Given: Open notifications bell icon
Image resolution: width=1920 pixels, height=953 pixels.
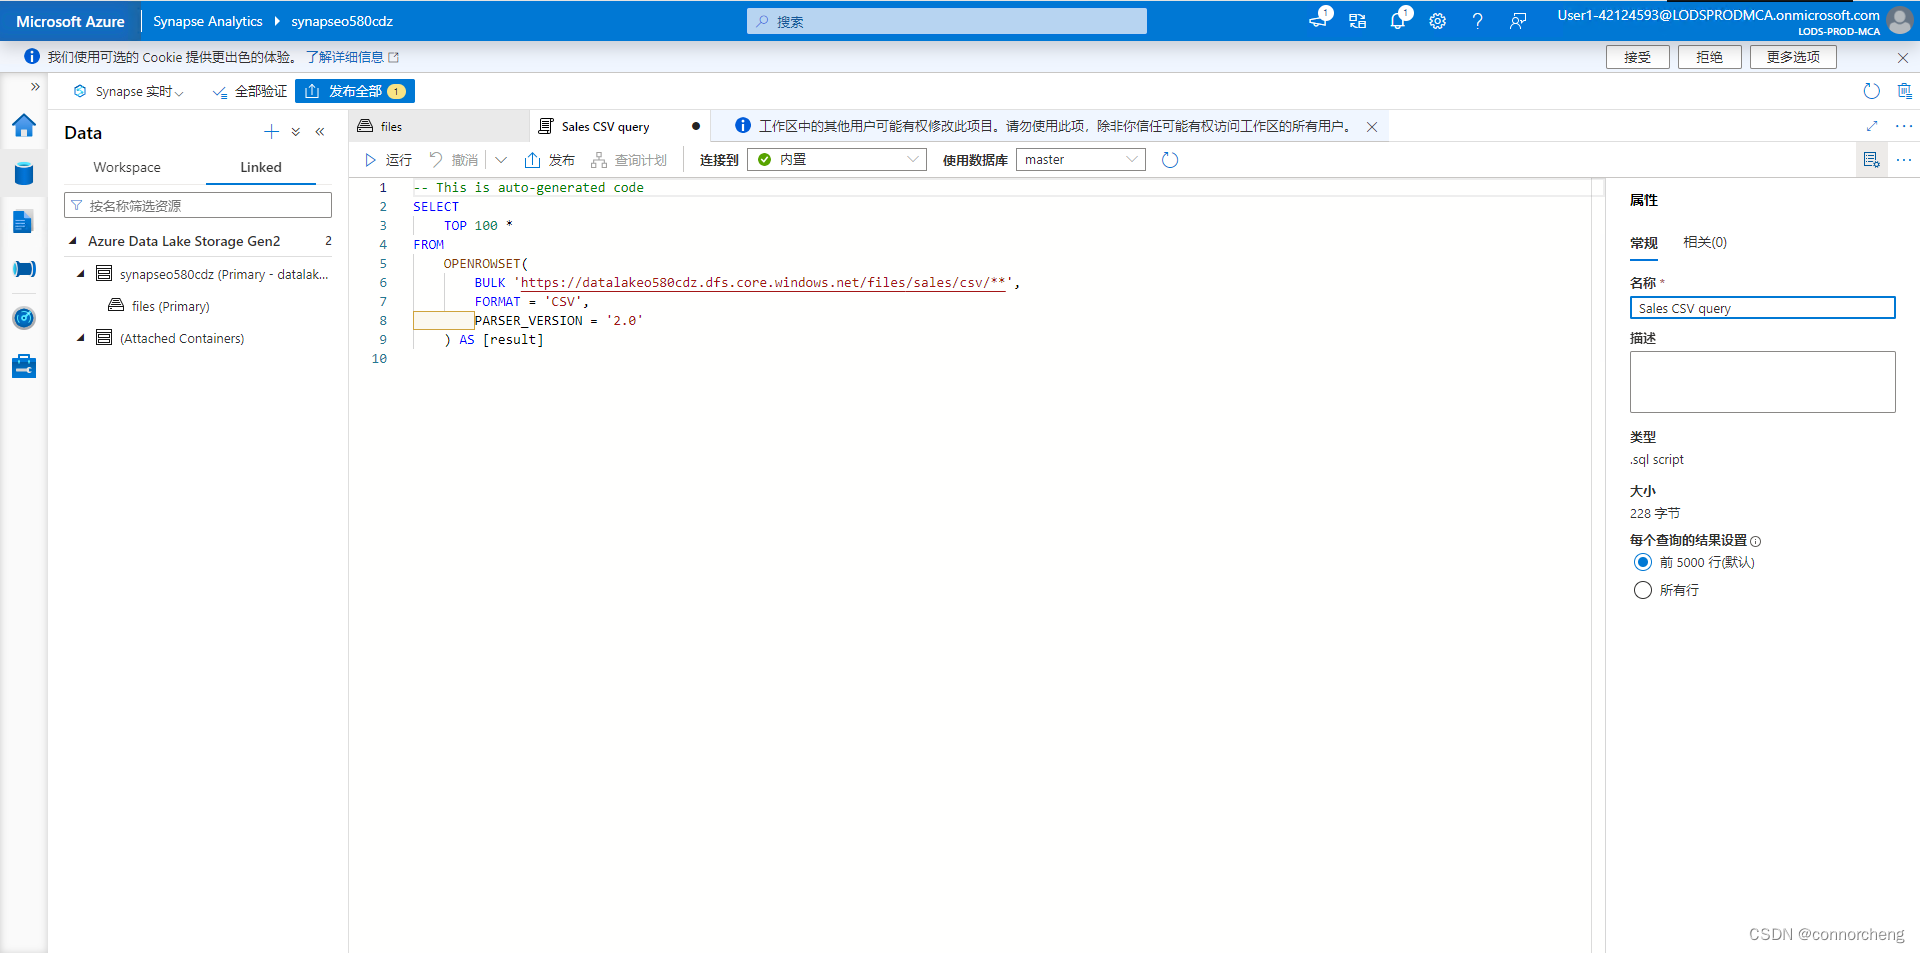Looking at the screenshot, I should (1397, 20).
